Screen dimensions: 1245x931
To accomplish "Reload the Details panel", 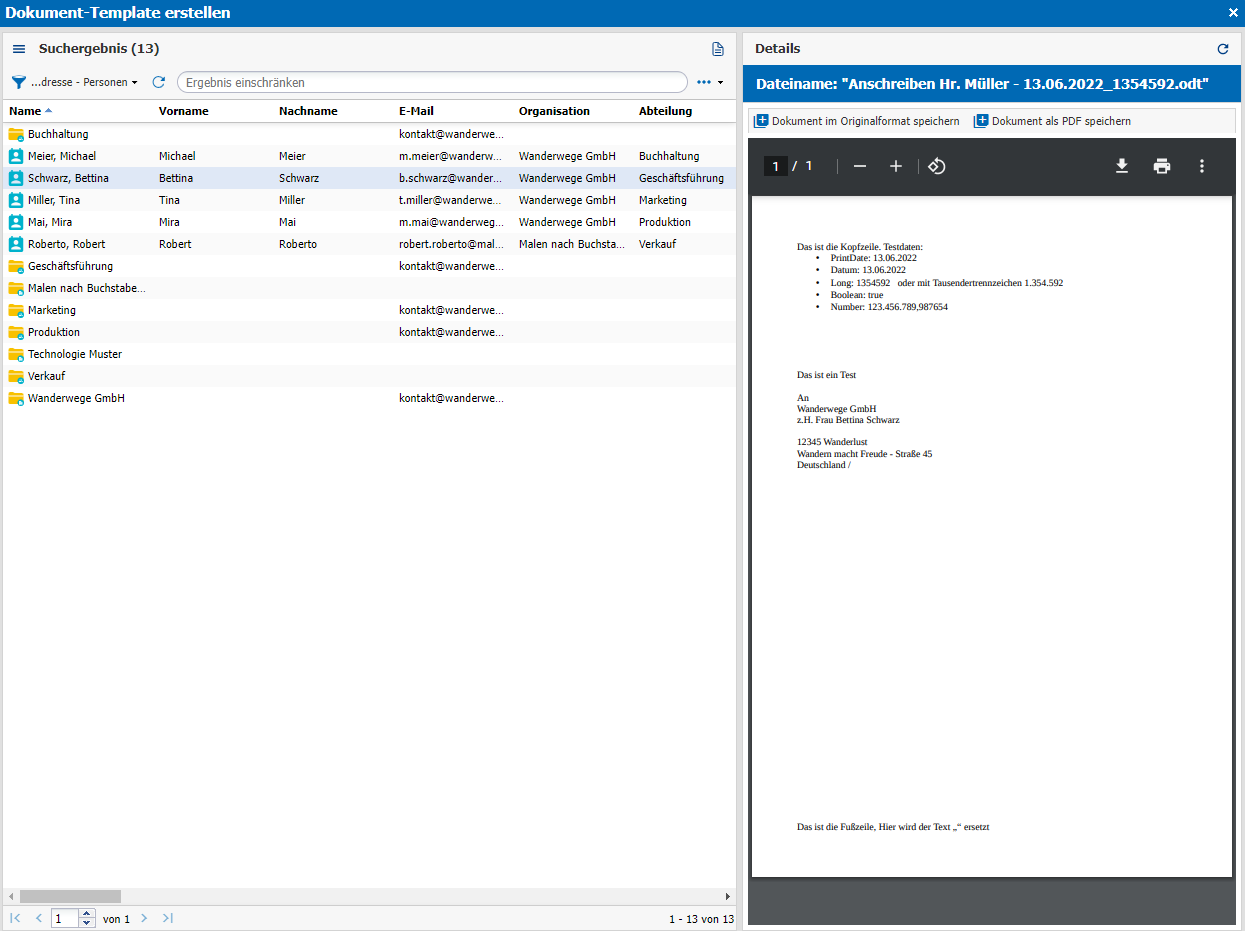I will pyautogui.click(x=1222, y=49).
